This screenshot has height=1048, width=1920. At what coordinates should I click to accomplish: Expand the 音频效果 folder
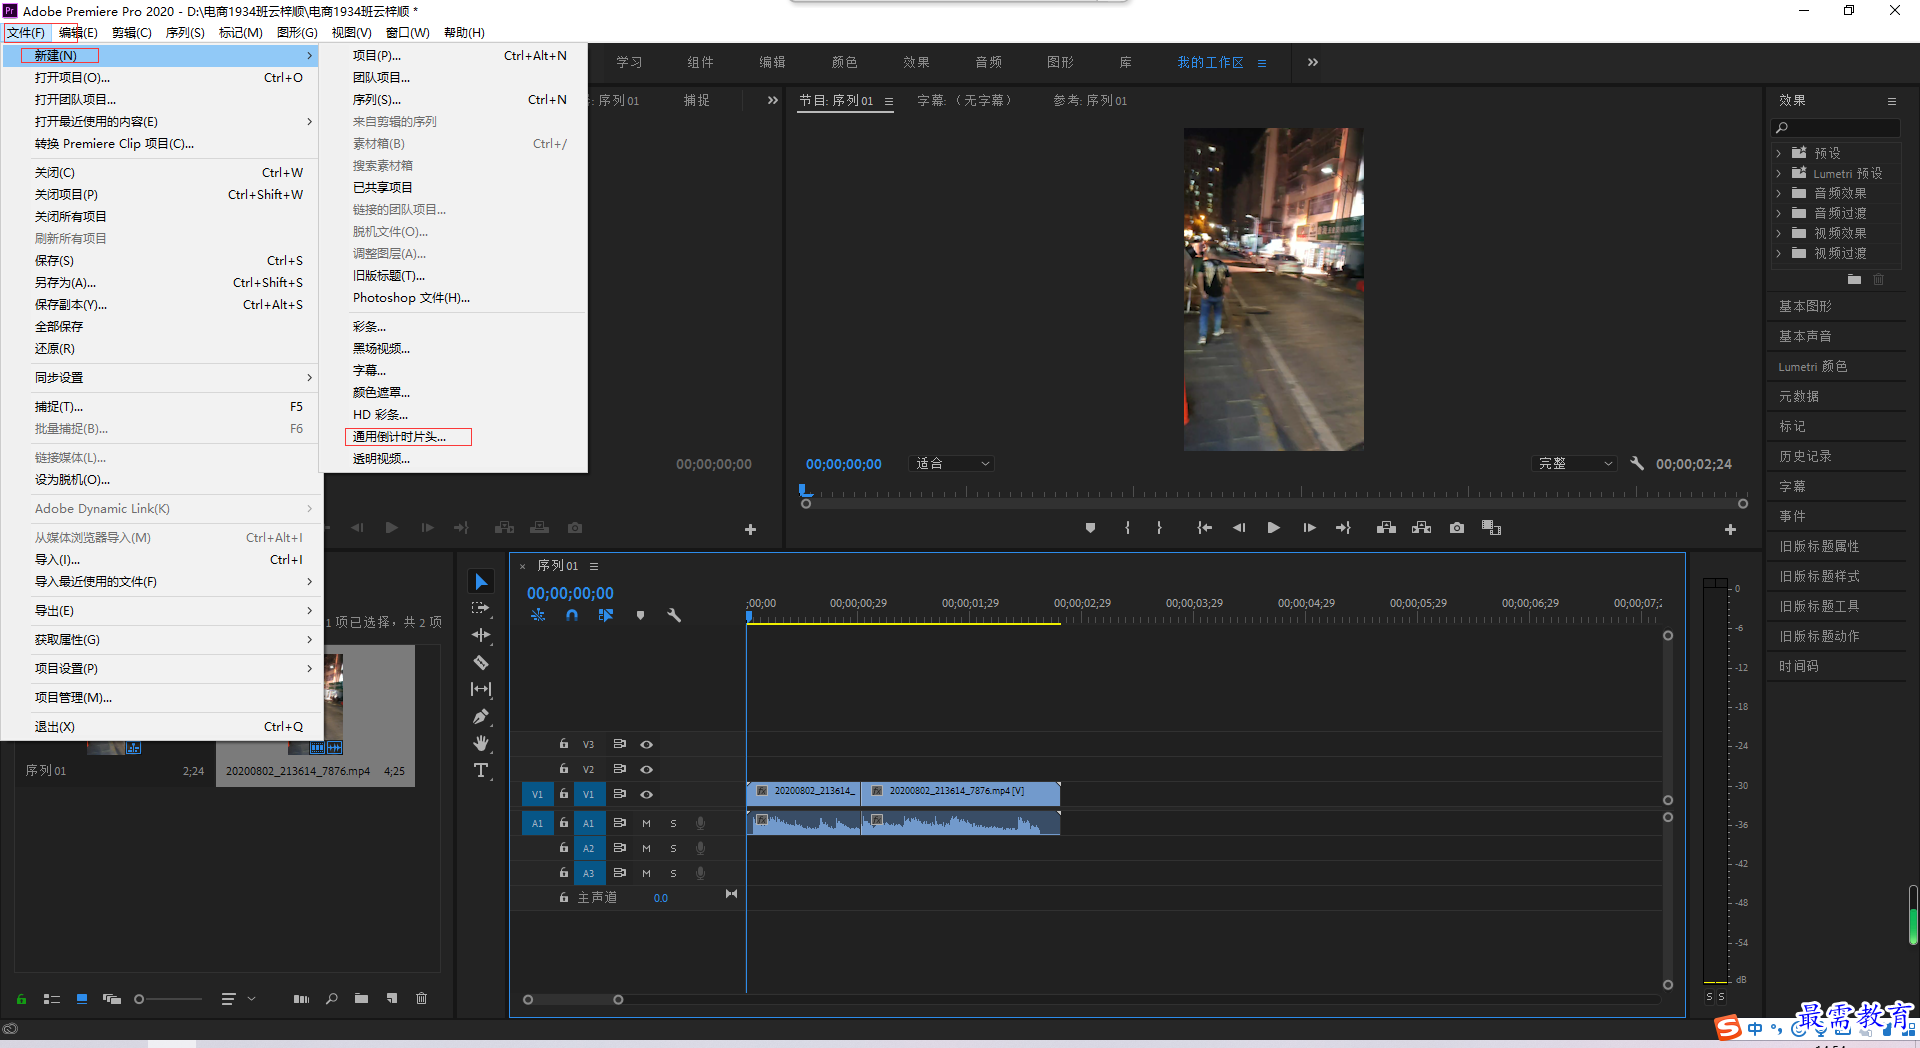tap(1778, 193)
